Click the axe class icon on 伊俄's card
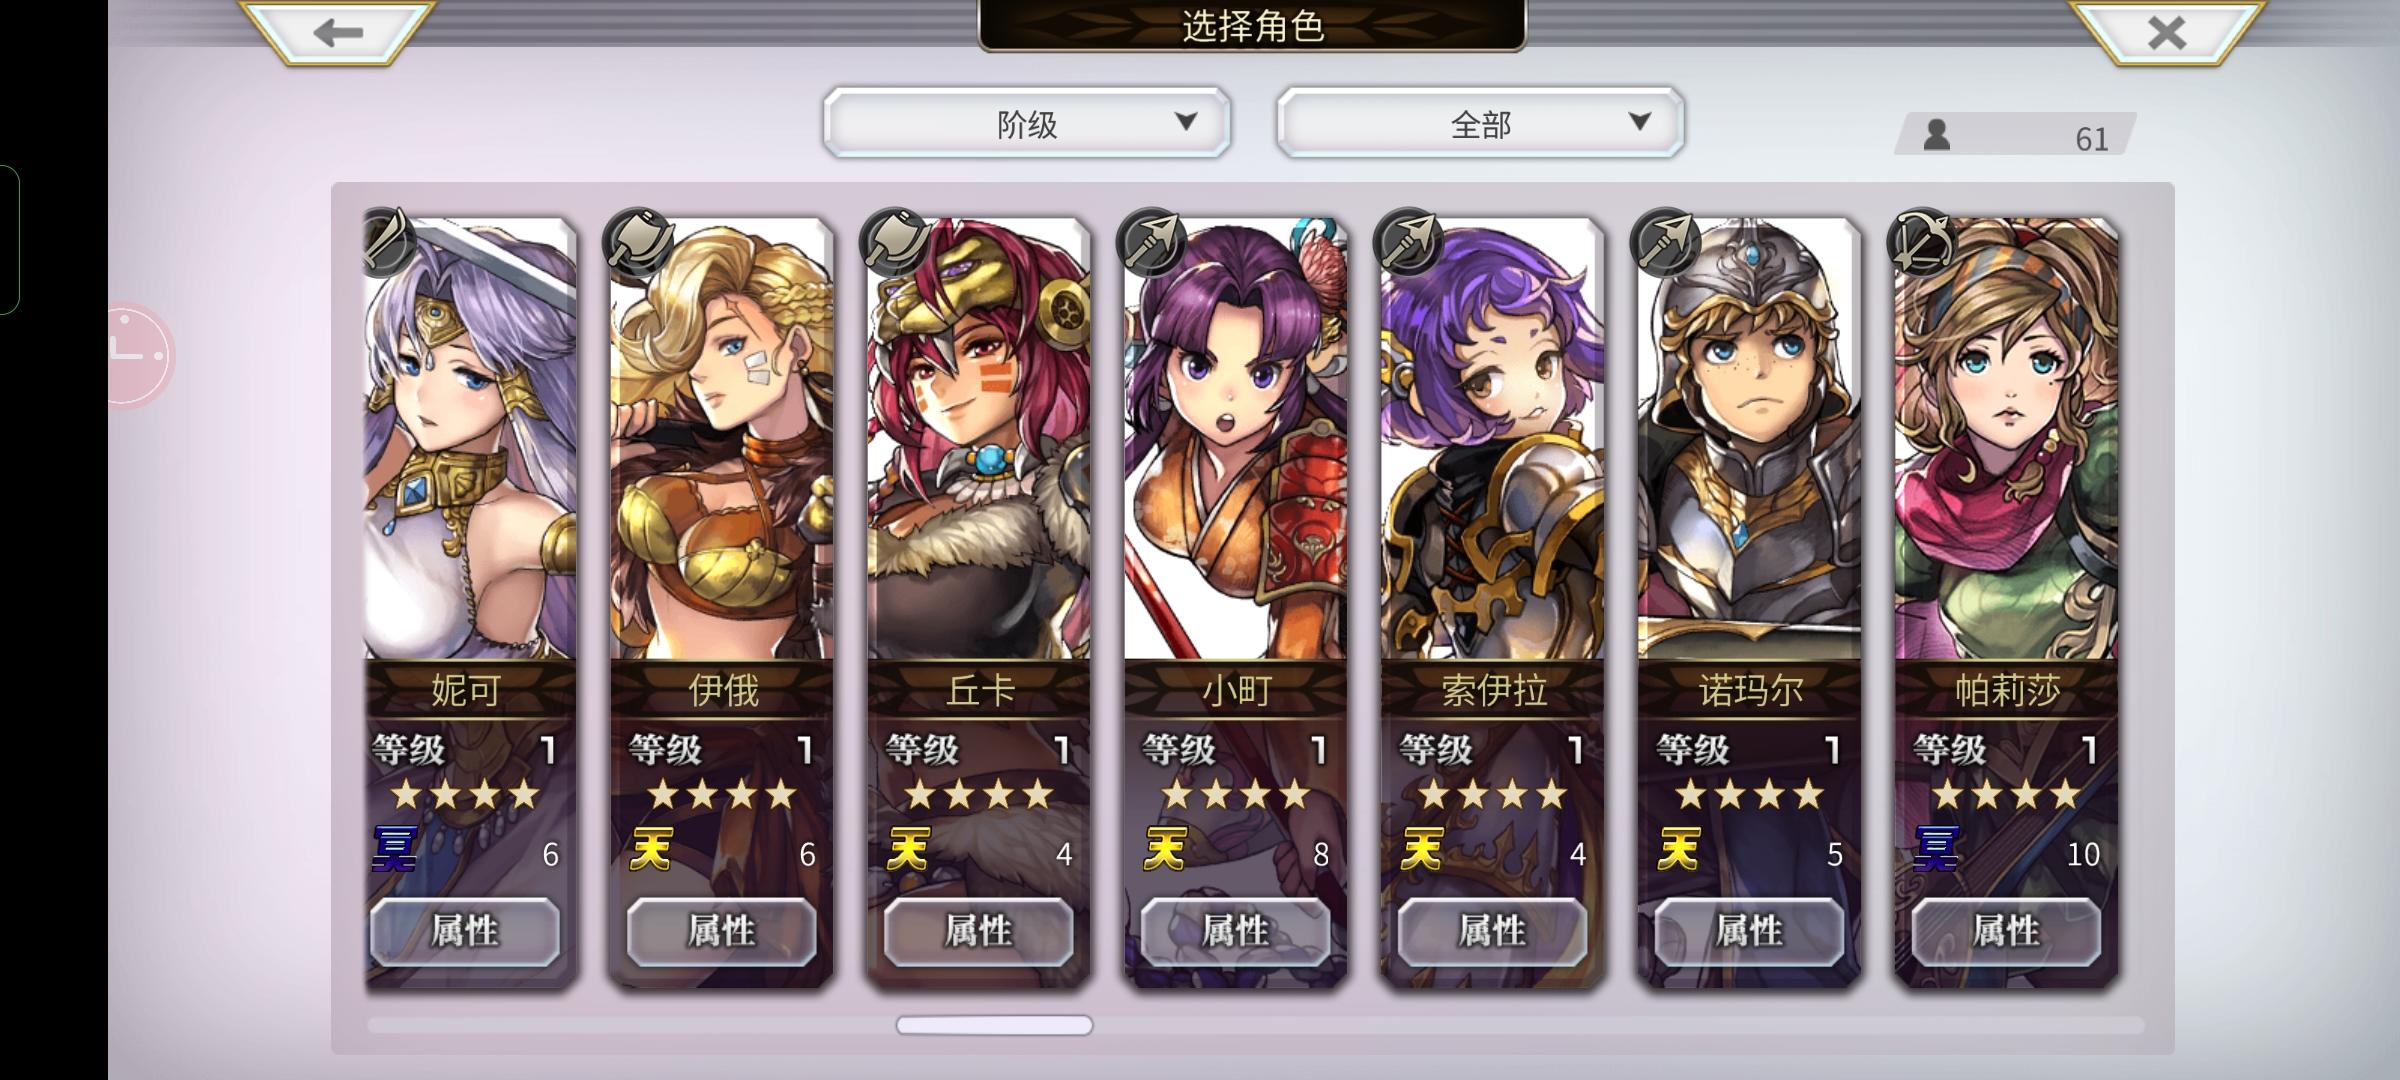2400x1080 pixels. pos(638,242)
